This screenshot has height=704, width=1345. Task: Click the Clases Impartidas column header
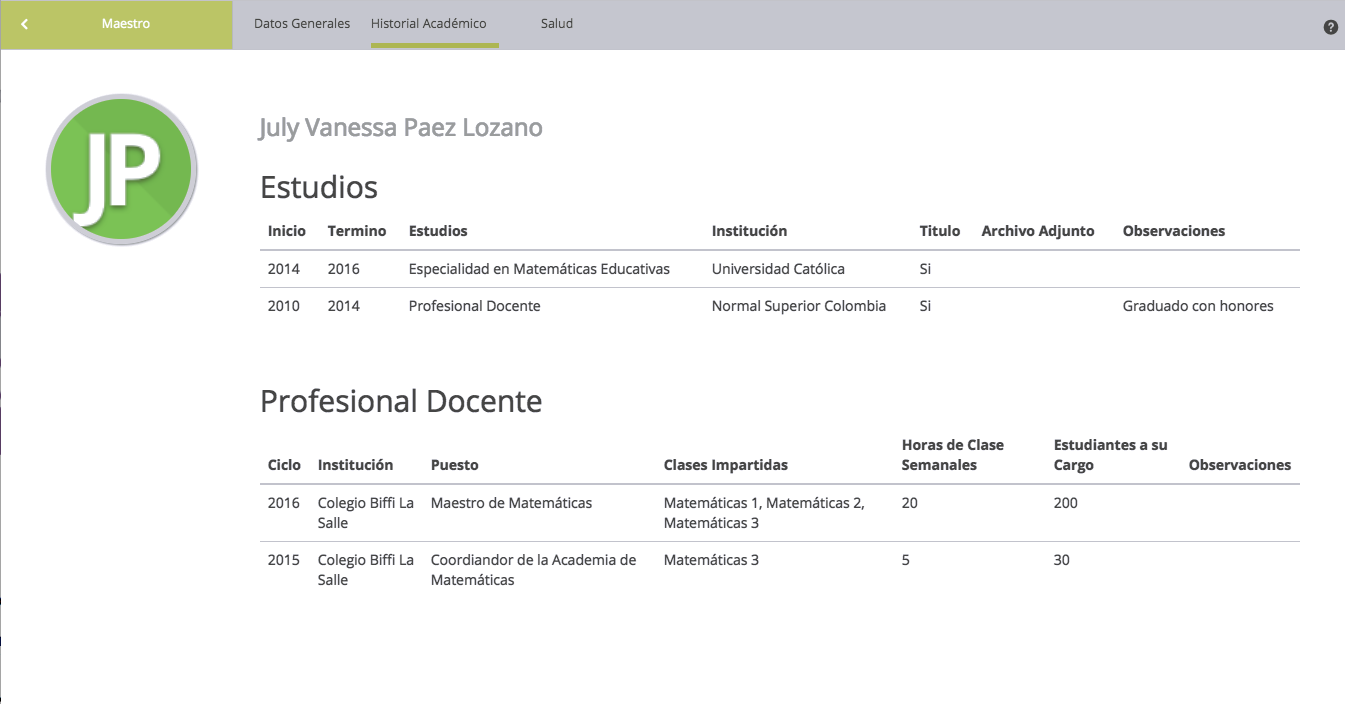click(725, 465)
